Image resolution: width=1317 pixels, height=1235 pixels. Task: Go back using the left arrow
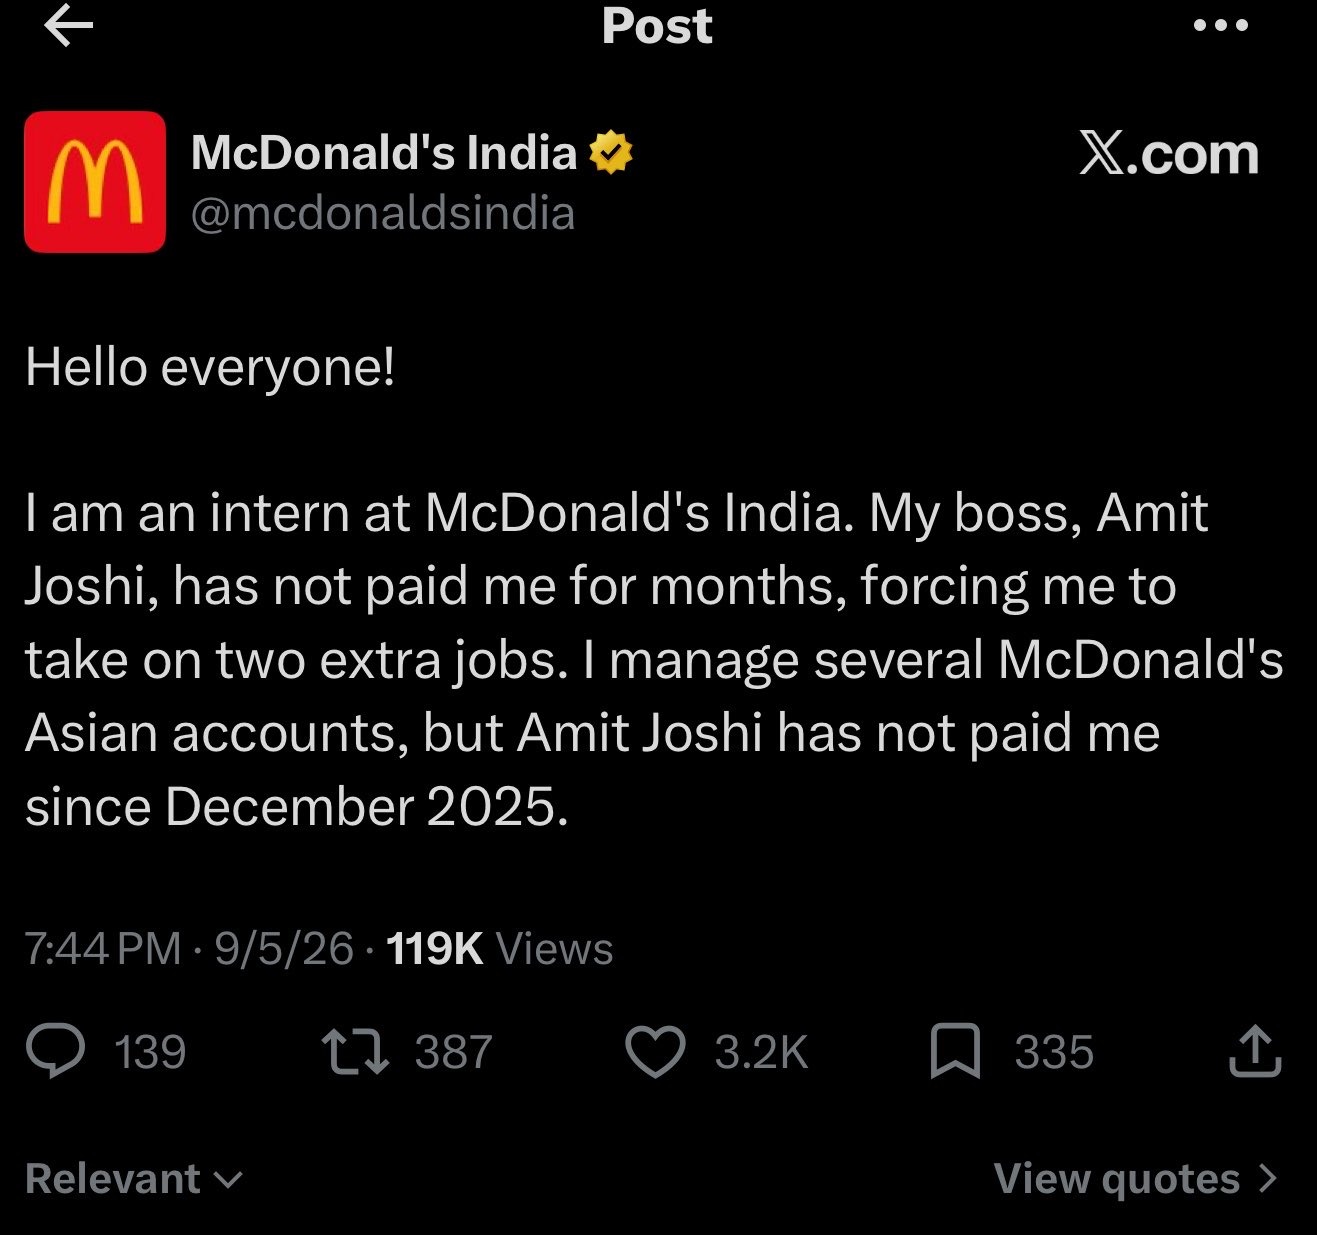[x=68, y=27]
